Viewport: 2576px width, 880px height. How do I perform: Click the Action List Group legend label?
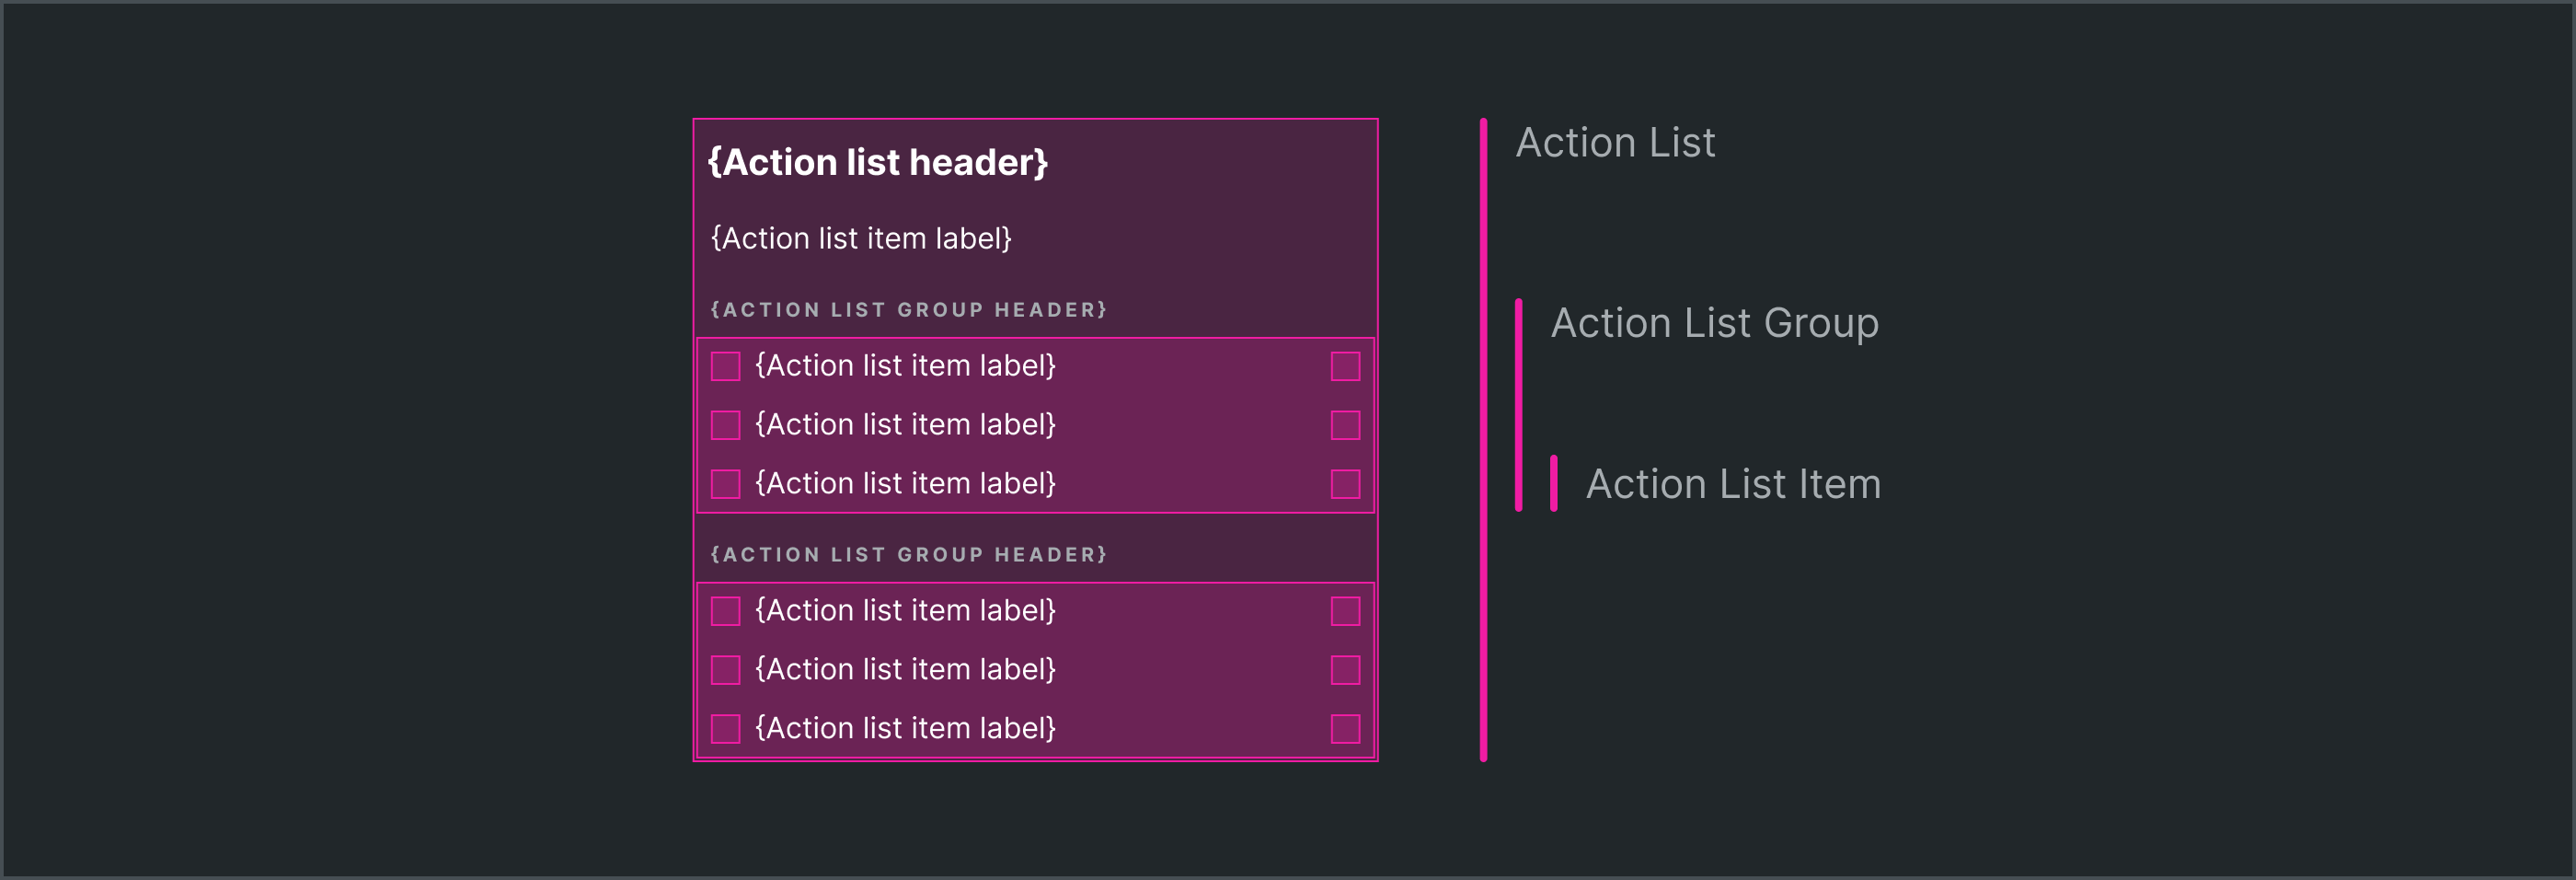pos(1714,324)
